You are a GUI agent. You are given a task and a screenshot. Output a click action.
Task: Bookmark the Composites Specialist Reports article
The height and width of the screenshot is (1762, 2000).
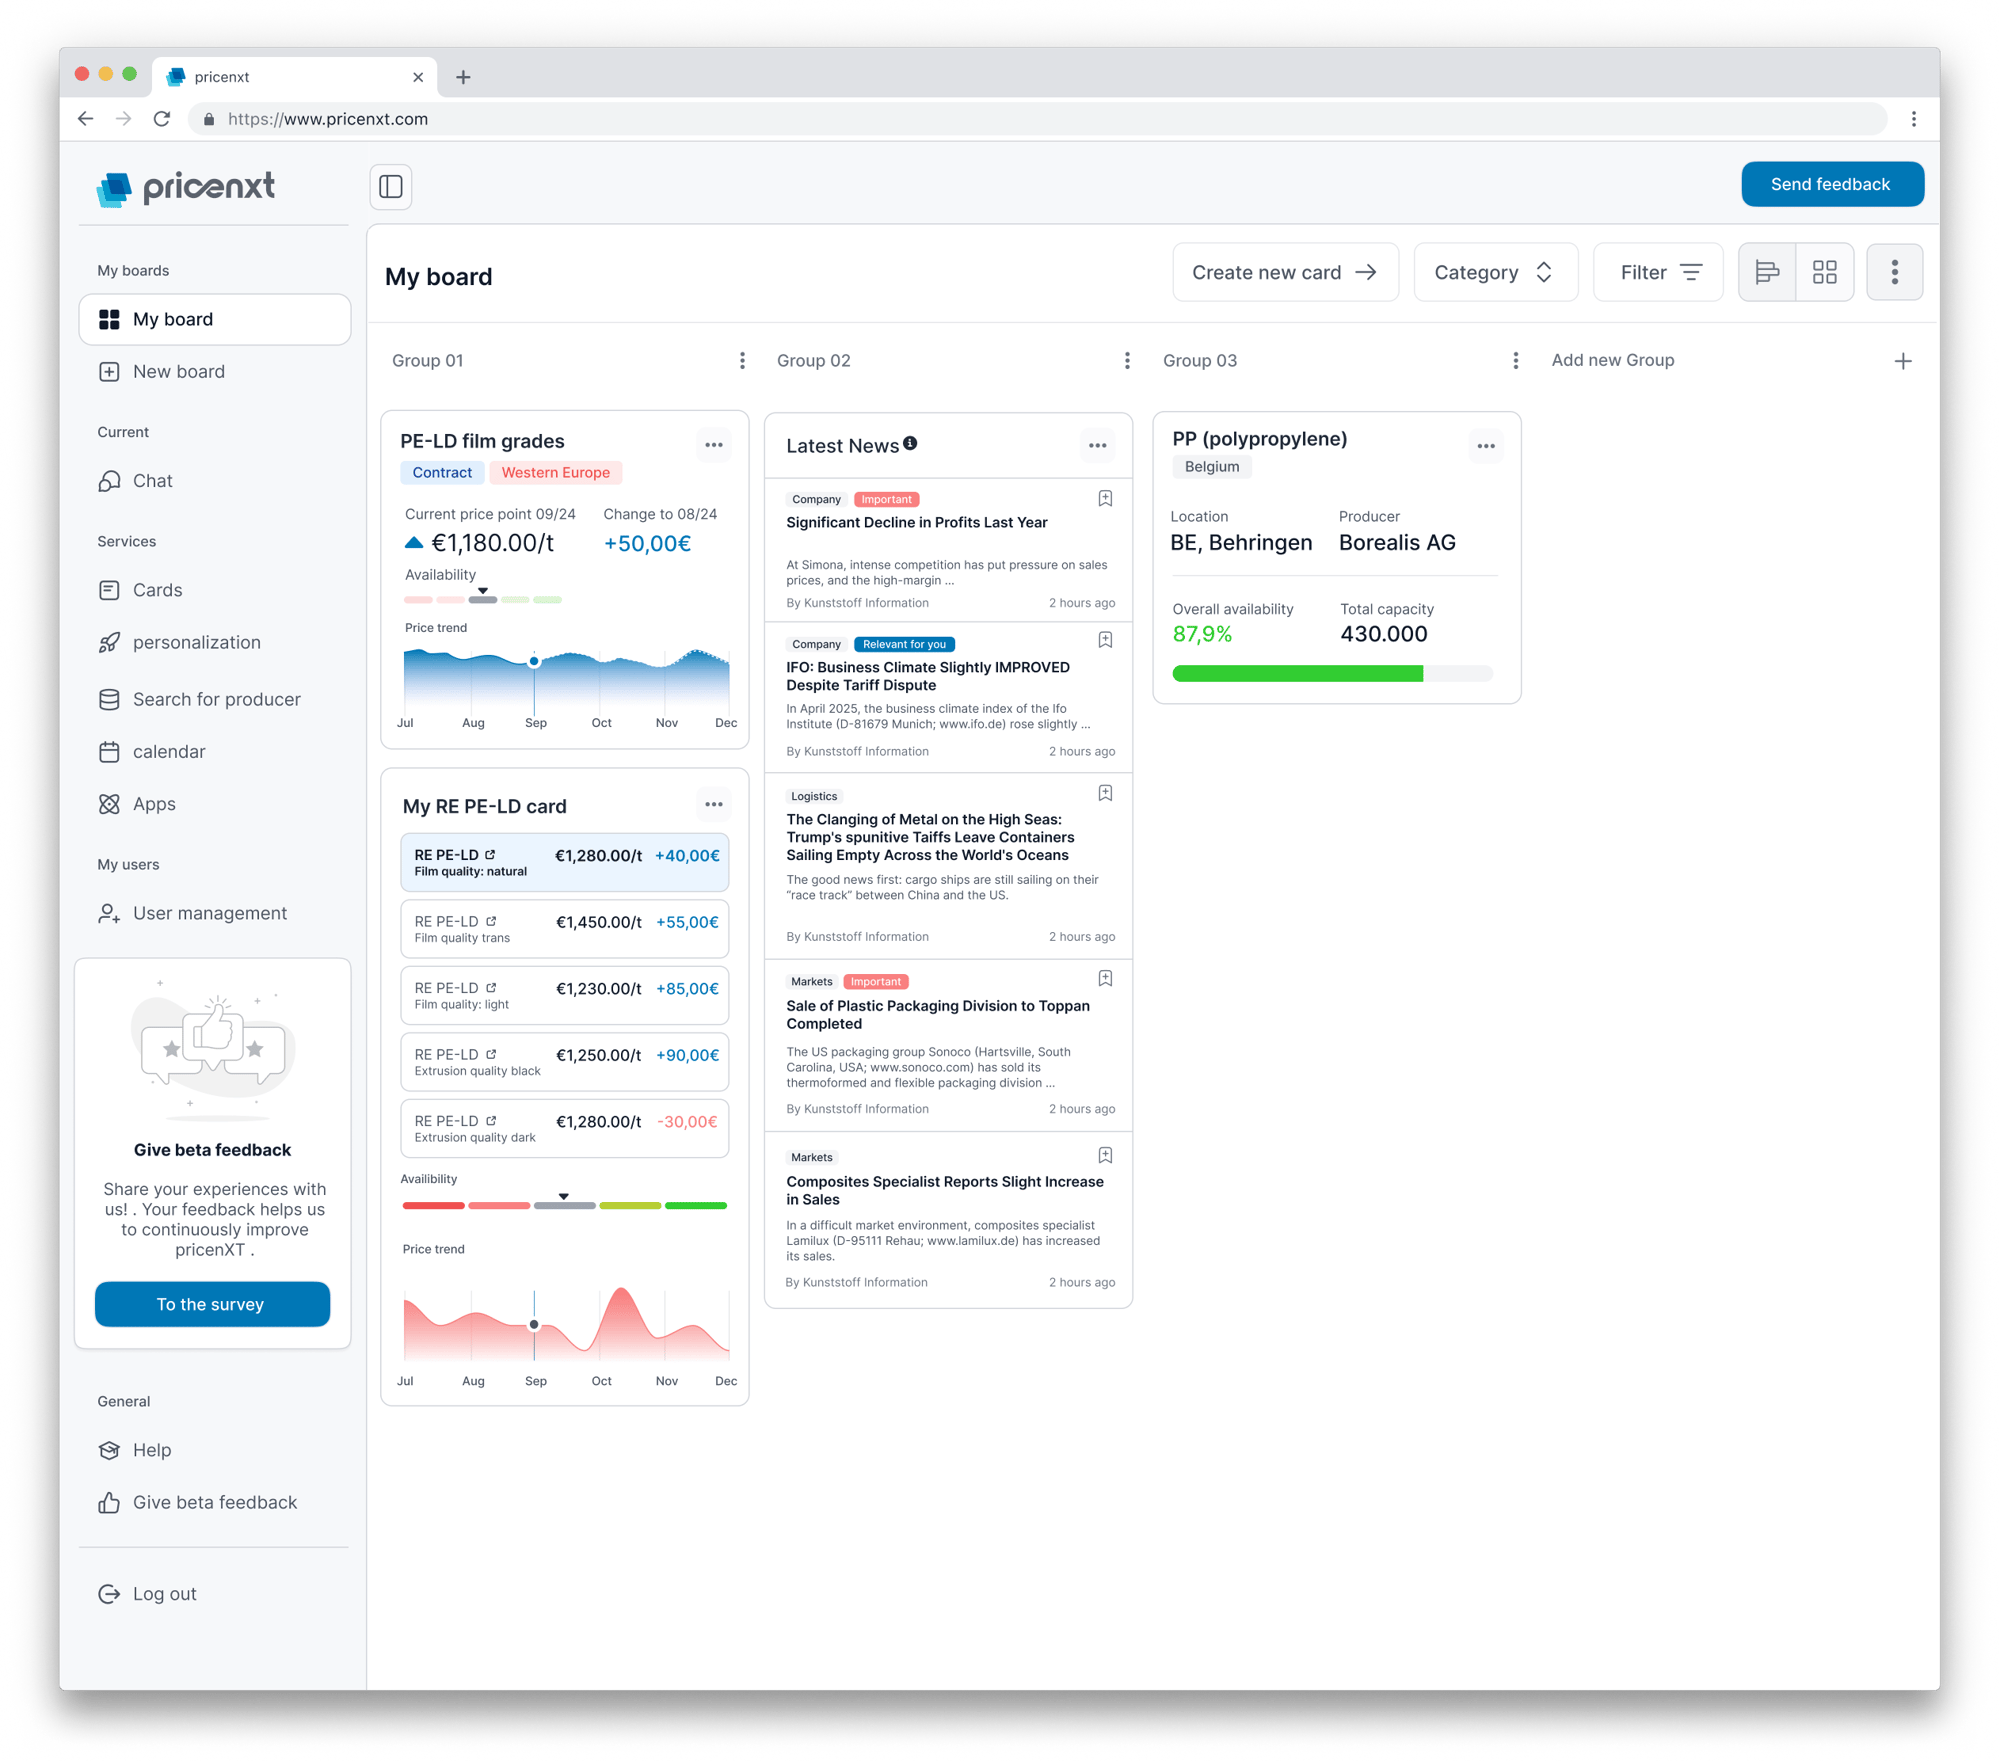tap(1105, 1155)
